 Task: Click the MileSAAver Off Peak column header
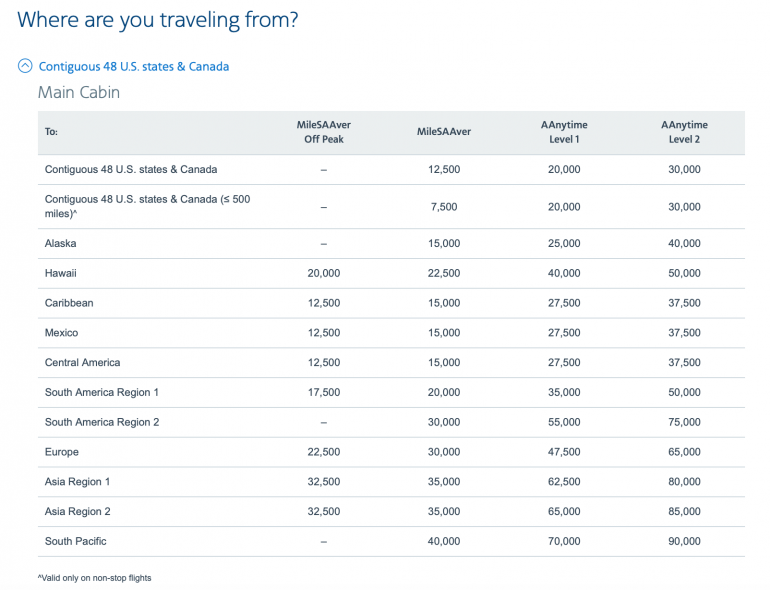[x=323, y=132]
